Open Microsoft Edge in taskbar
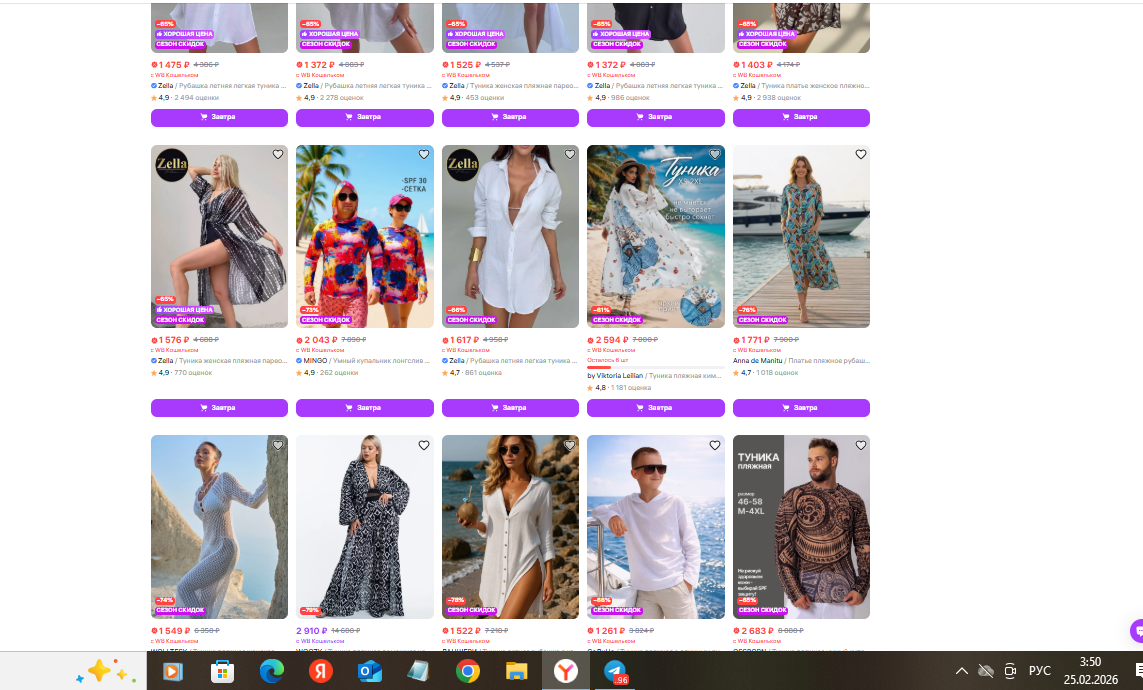 tap(271, 671)
